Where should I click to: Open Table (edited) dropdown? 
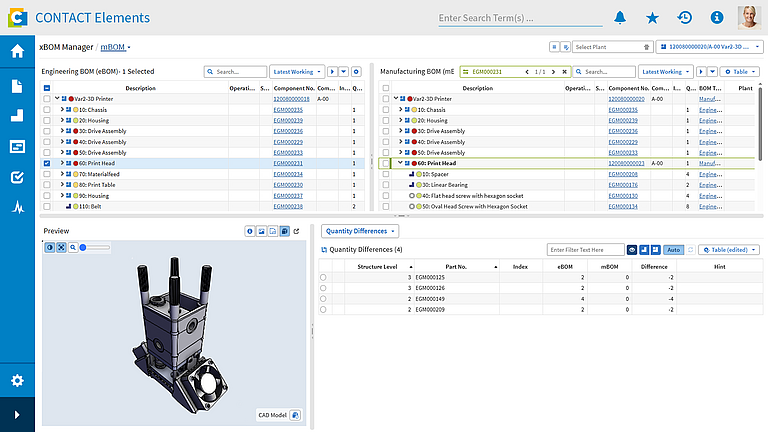click(730, 250)
